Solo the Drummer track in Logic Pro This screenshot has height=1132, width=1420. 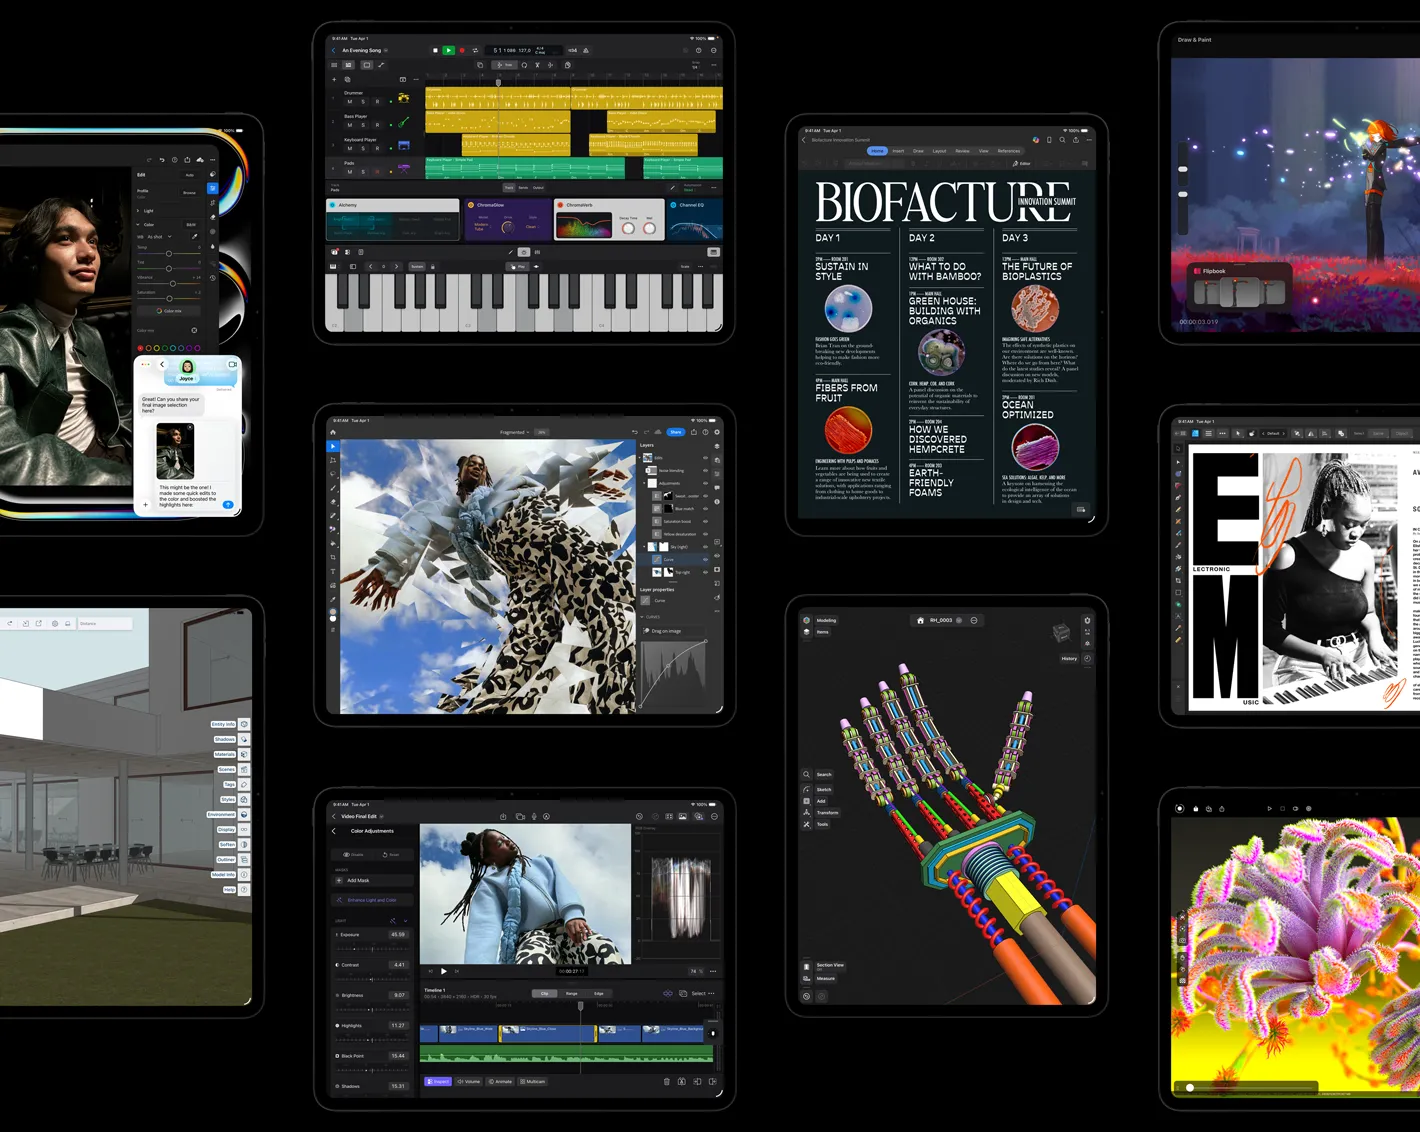pos(363,102)
